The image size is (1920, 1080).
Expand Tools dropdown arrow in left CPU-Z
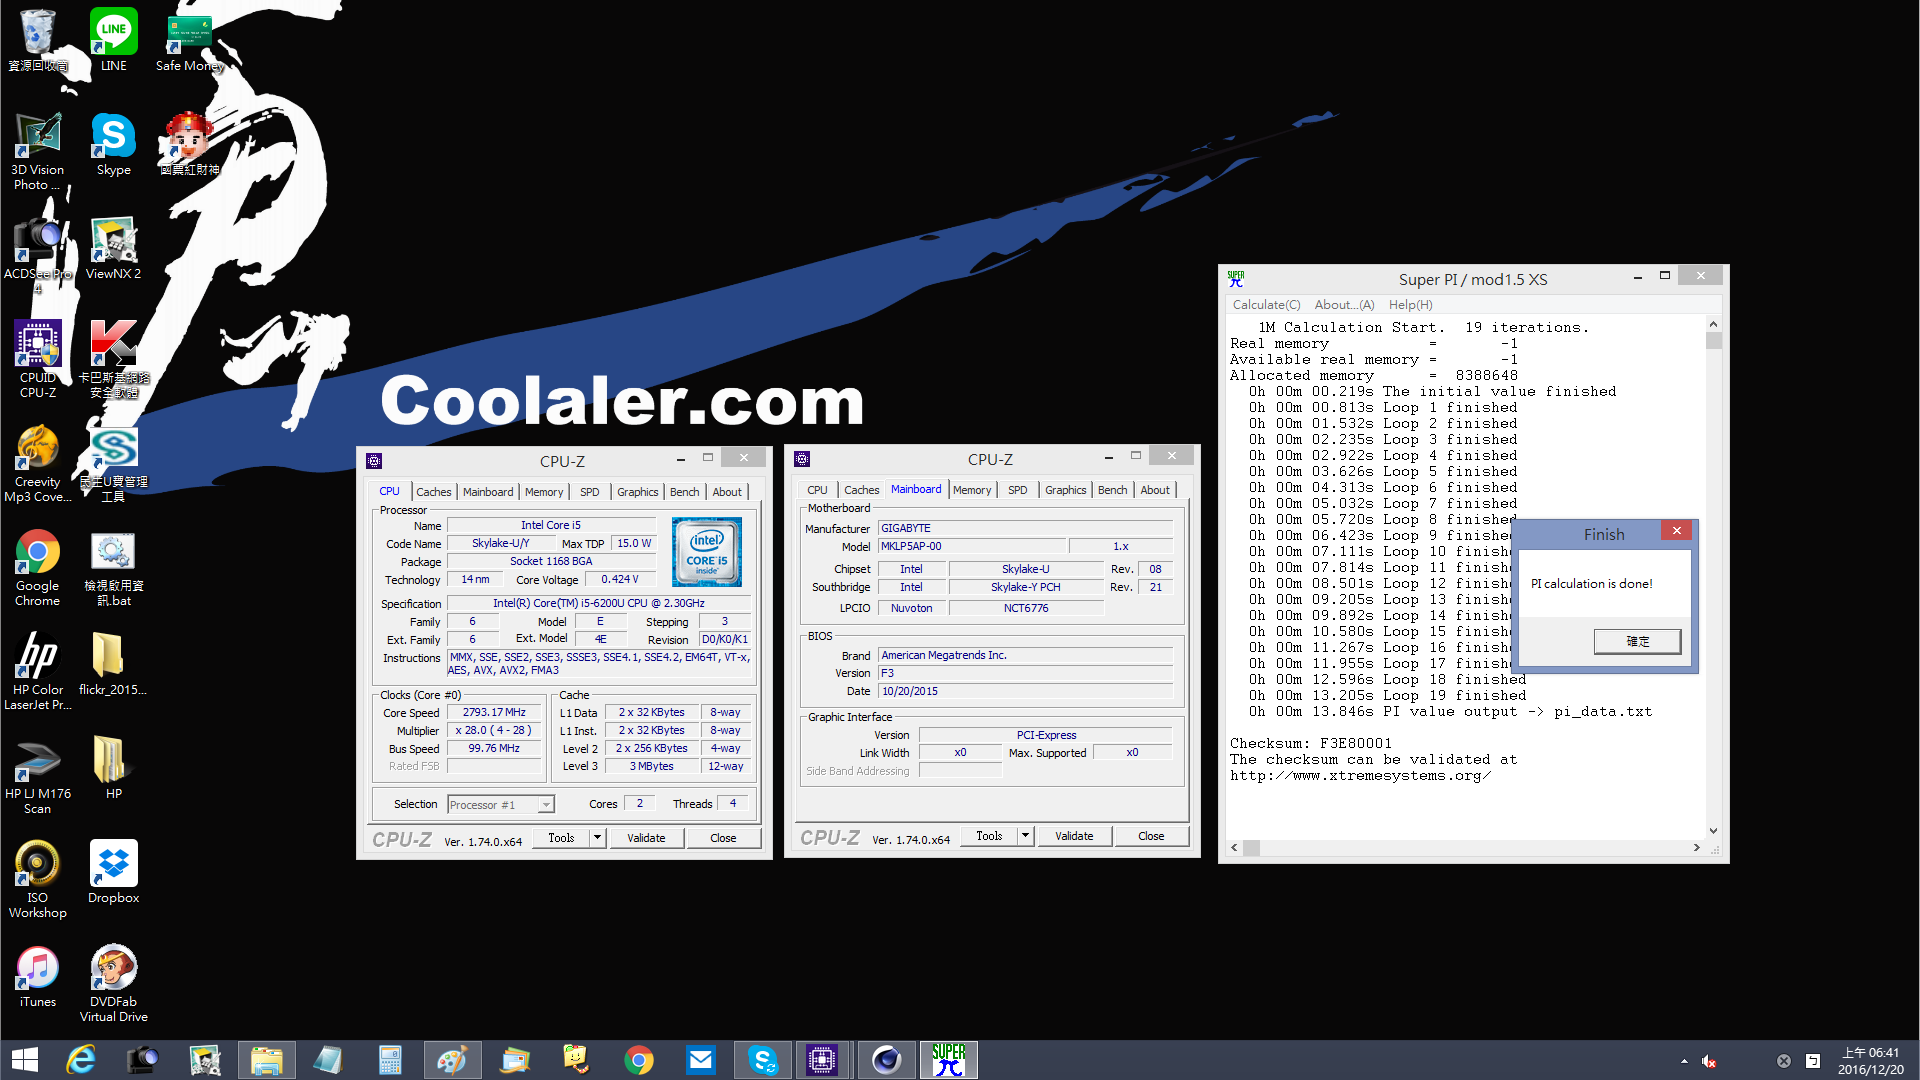(597, 838)
